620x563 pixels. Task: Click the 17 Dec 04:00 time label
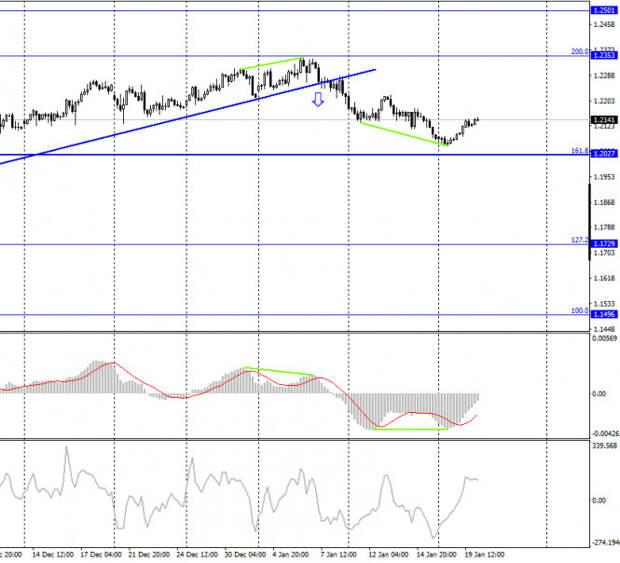(102, 553)
